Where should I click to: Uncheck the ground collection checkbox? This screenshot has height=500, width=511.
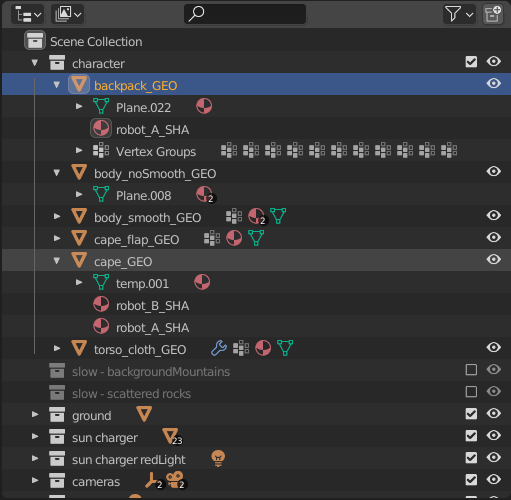[x=471, y=414]
